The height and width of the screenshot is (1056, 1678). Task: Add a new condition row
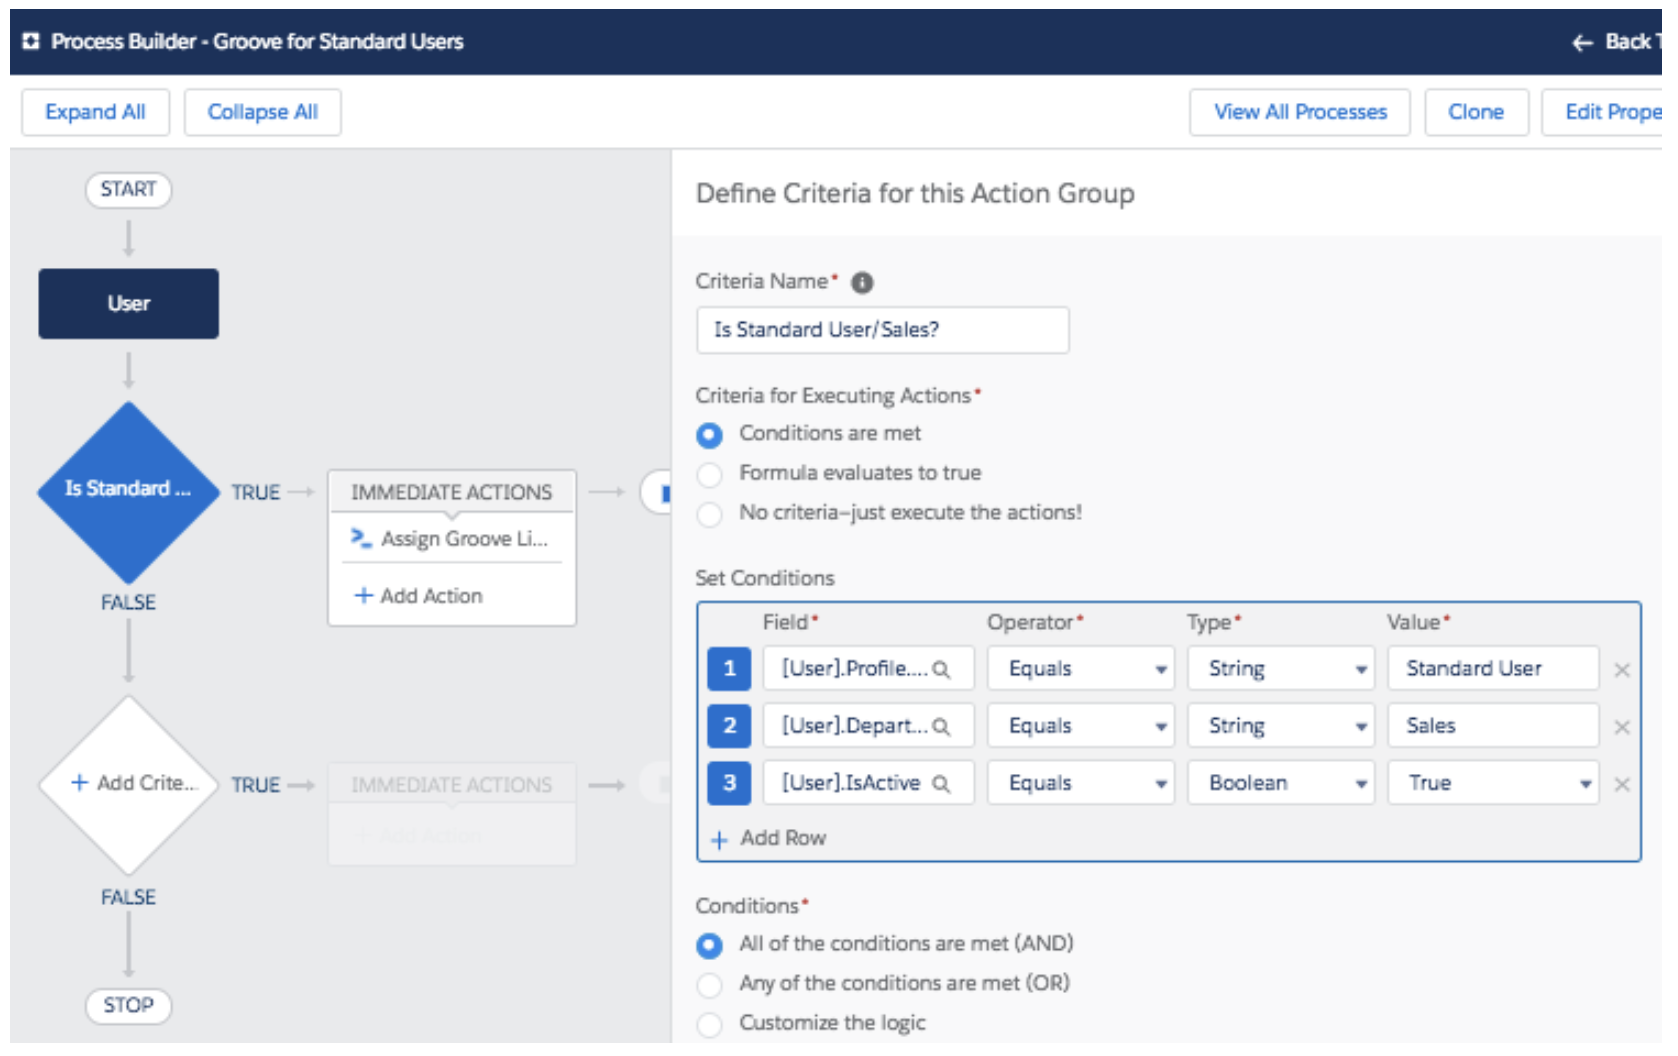[x=769, y=839]
